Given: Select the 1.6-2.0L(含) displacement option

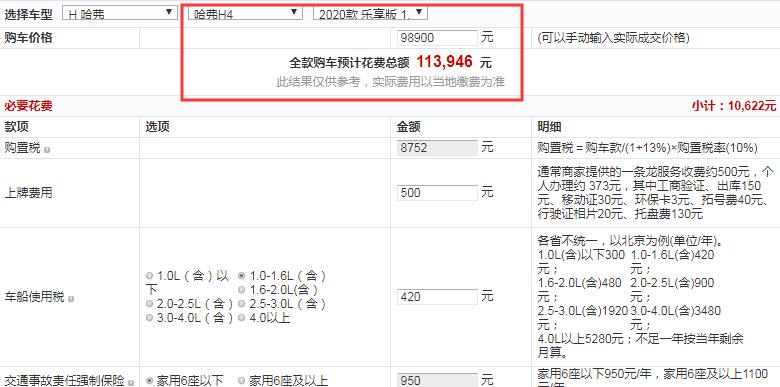Looking at the screenshot, I should (242, 290).
